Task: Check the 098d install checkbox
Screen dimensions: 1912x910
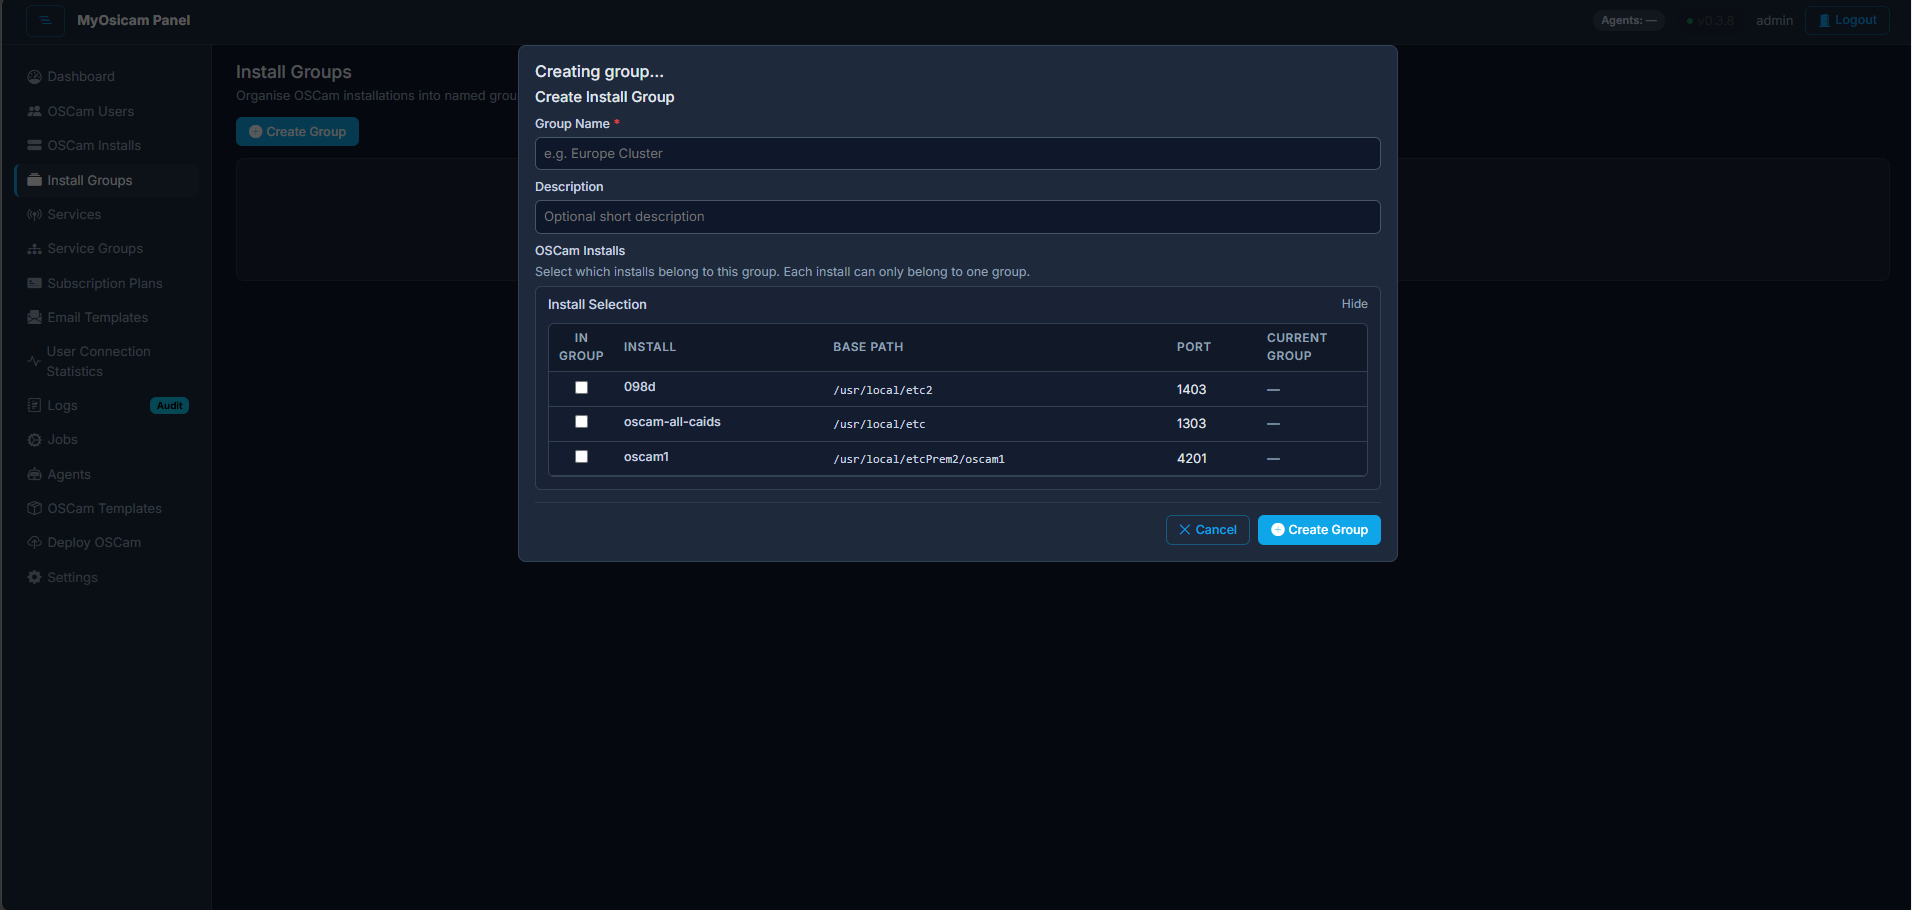Action: point(581,388)
